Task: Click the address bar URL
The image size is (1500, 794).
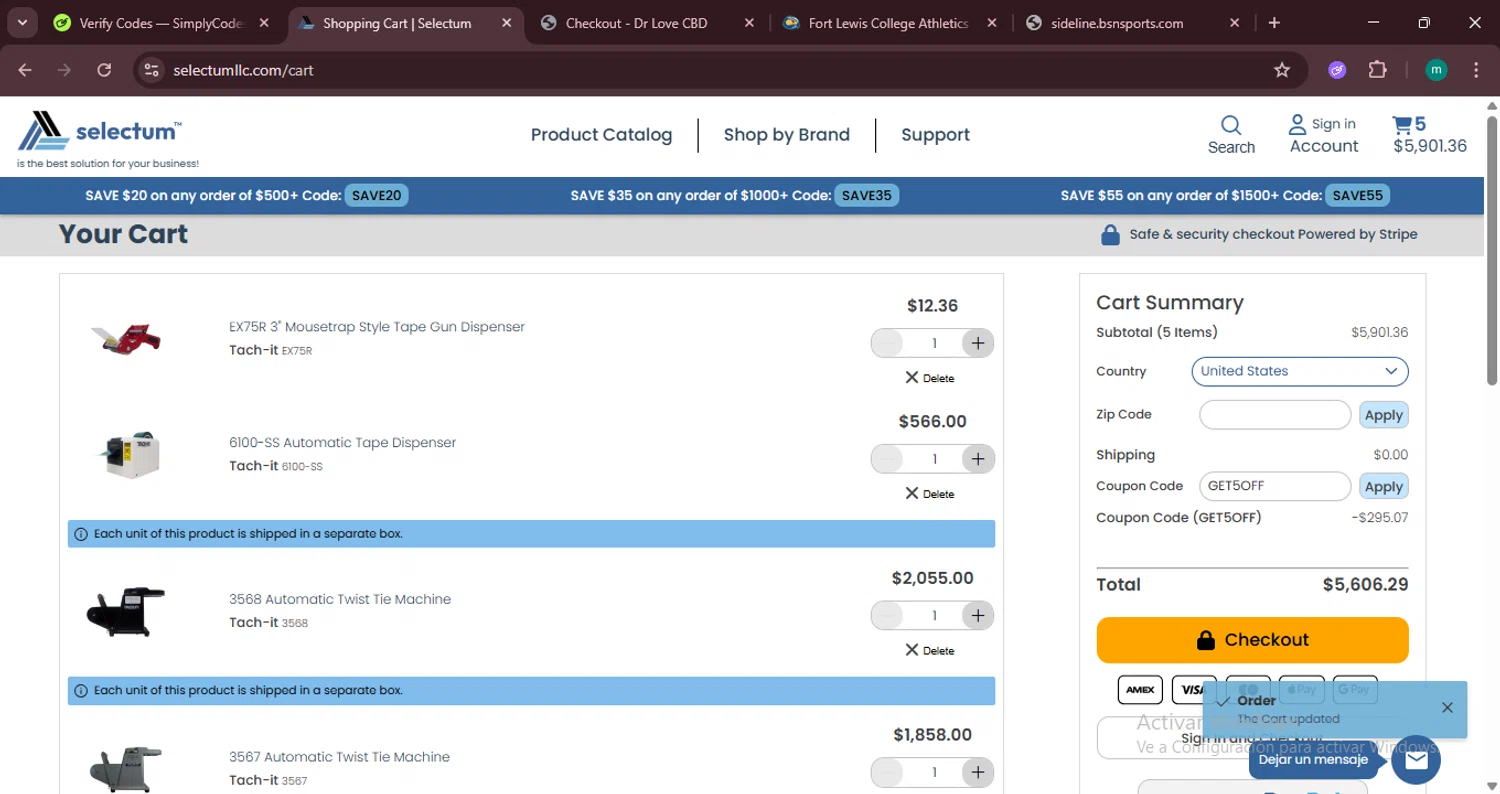Action: (243, 70)
